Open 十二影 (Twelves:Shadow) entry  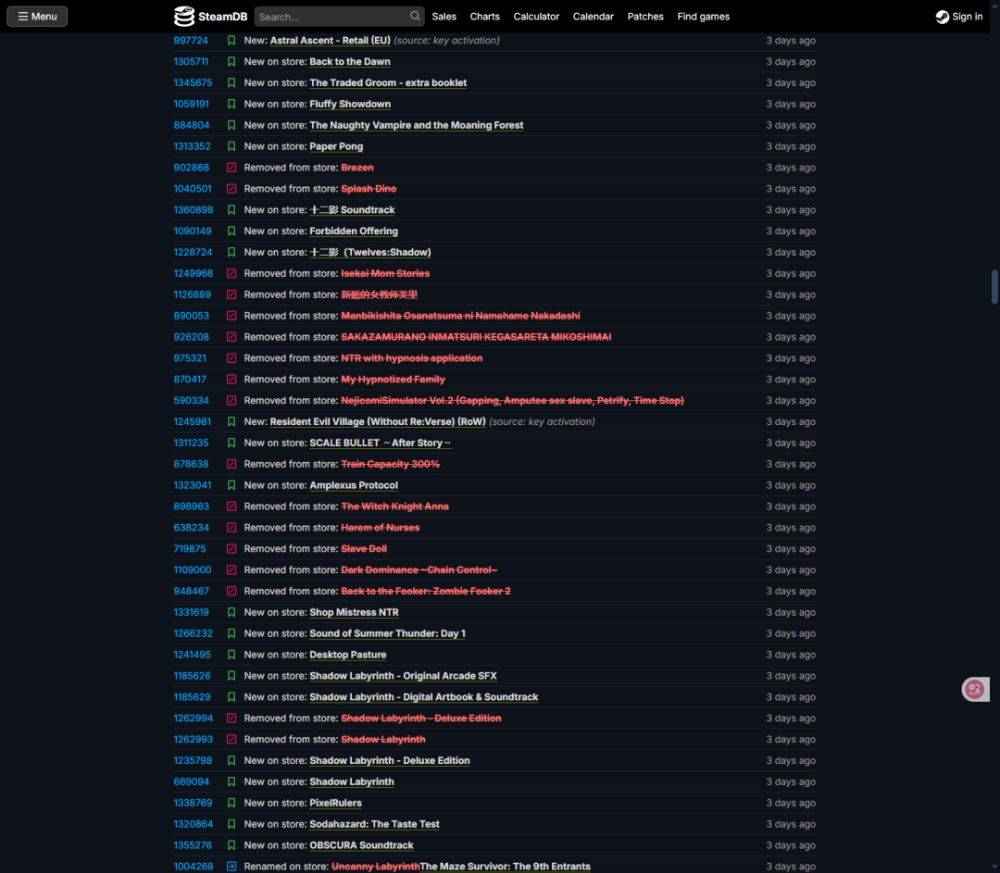[370, 253]
